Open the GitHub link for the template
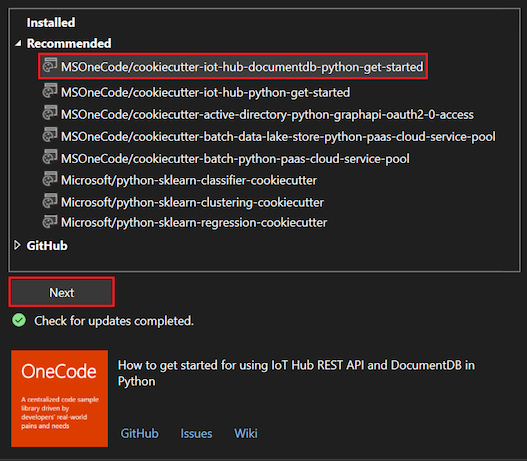The height and width of the screenshot is (461, 527). pos(139,433)
